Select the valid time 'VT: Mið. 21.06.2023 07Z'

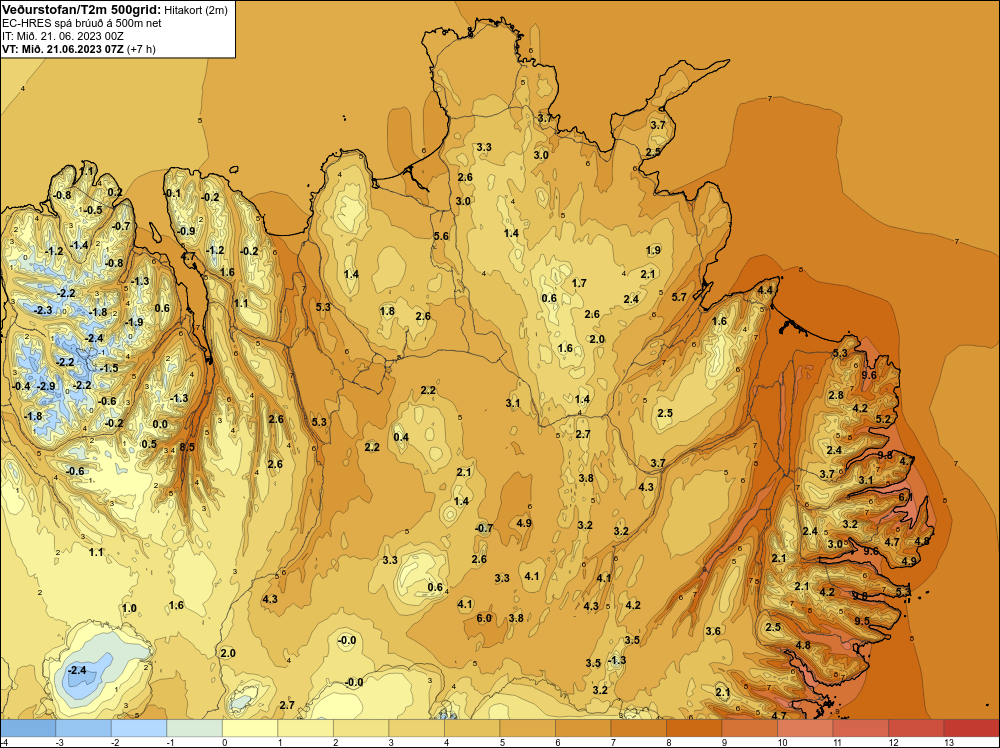(x=63, y=49)
